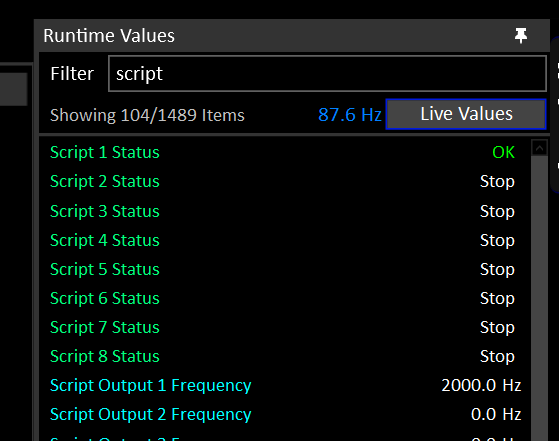Click the Stop value of Script 5 Status
The image size is (559, 441).
[497, 270]
